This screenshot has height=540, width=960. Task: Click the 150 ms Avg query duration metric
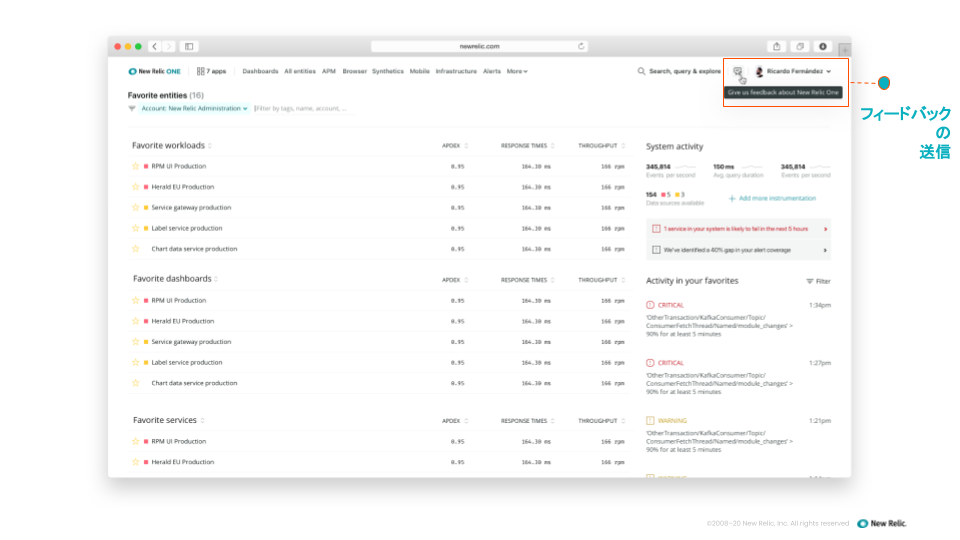pyautogui.click(x=738, y=171)
